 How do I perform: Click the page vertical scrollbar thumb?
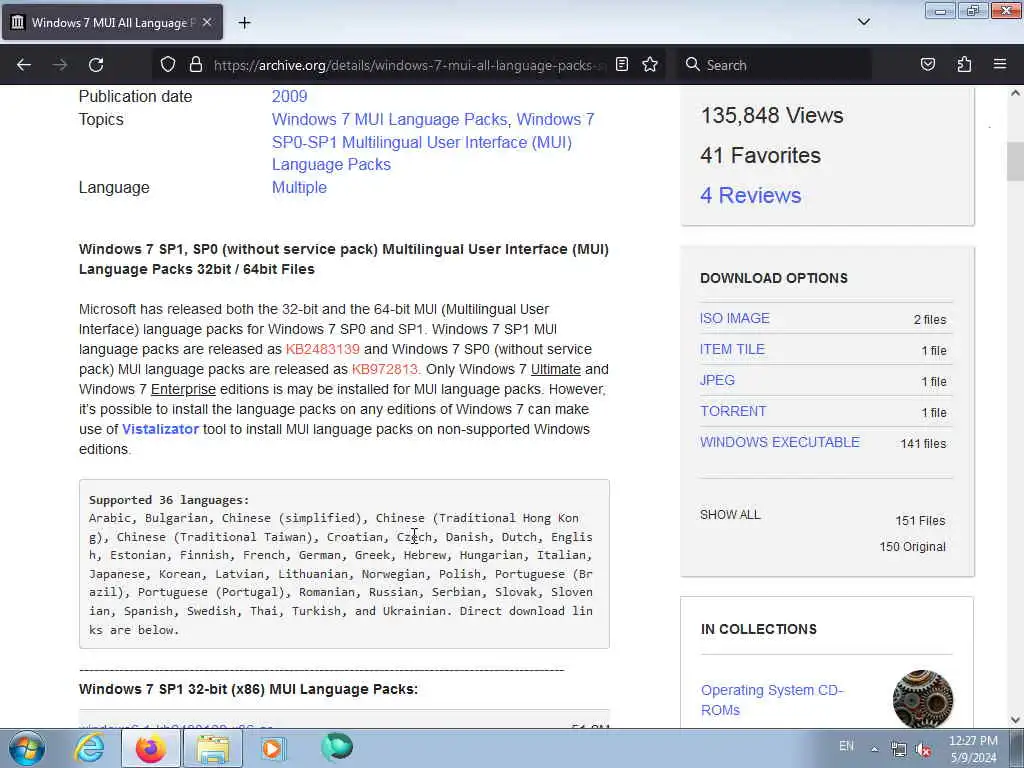[1015, 161]
